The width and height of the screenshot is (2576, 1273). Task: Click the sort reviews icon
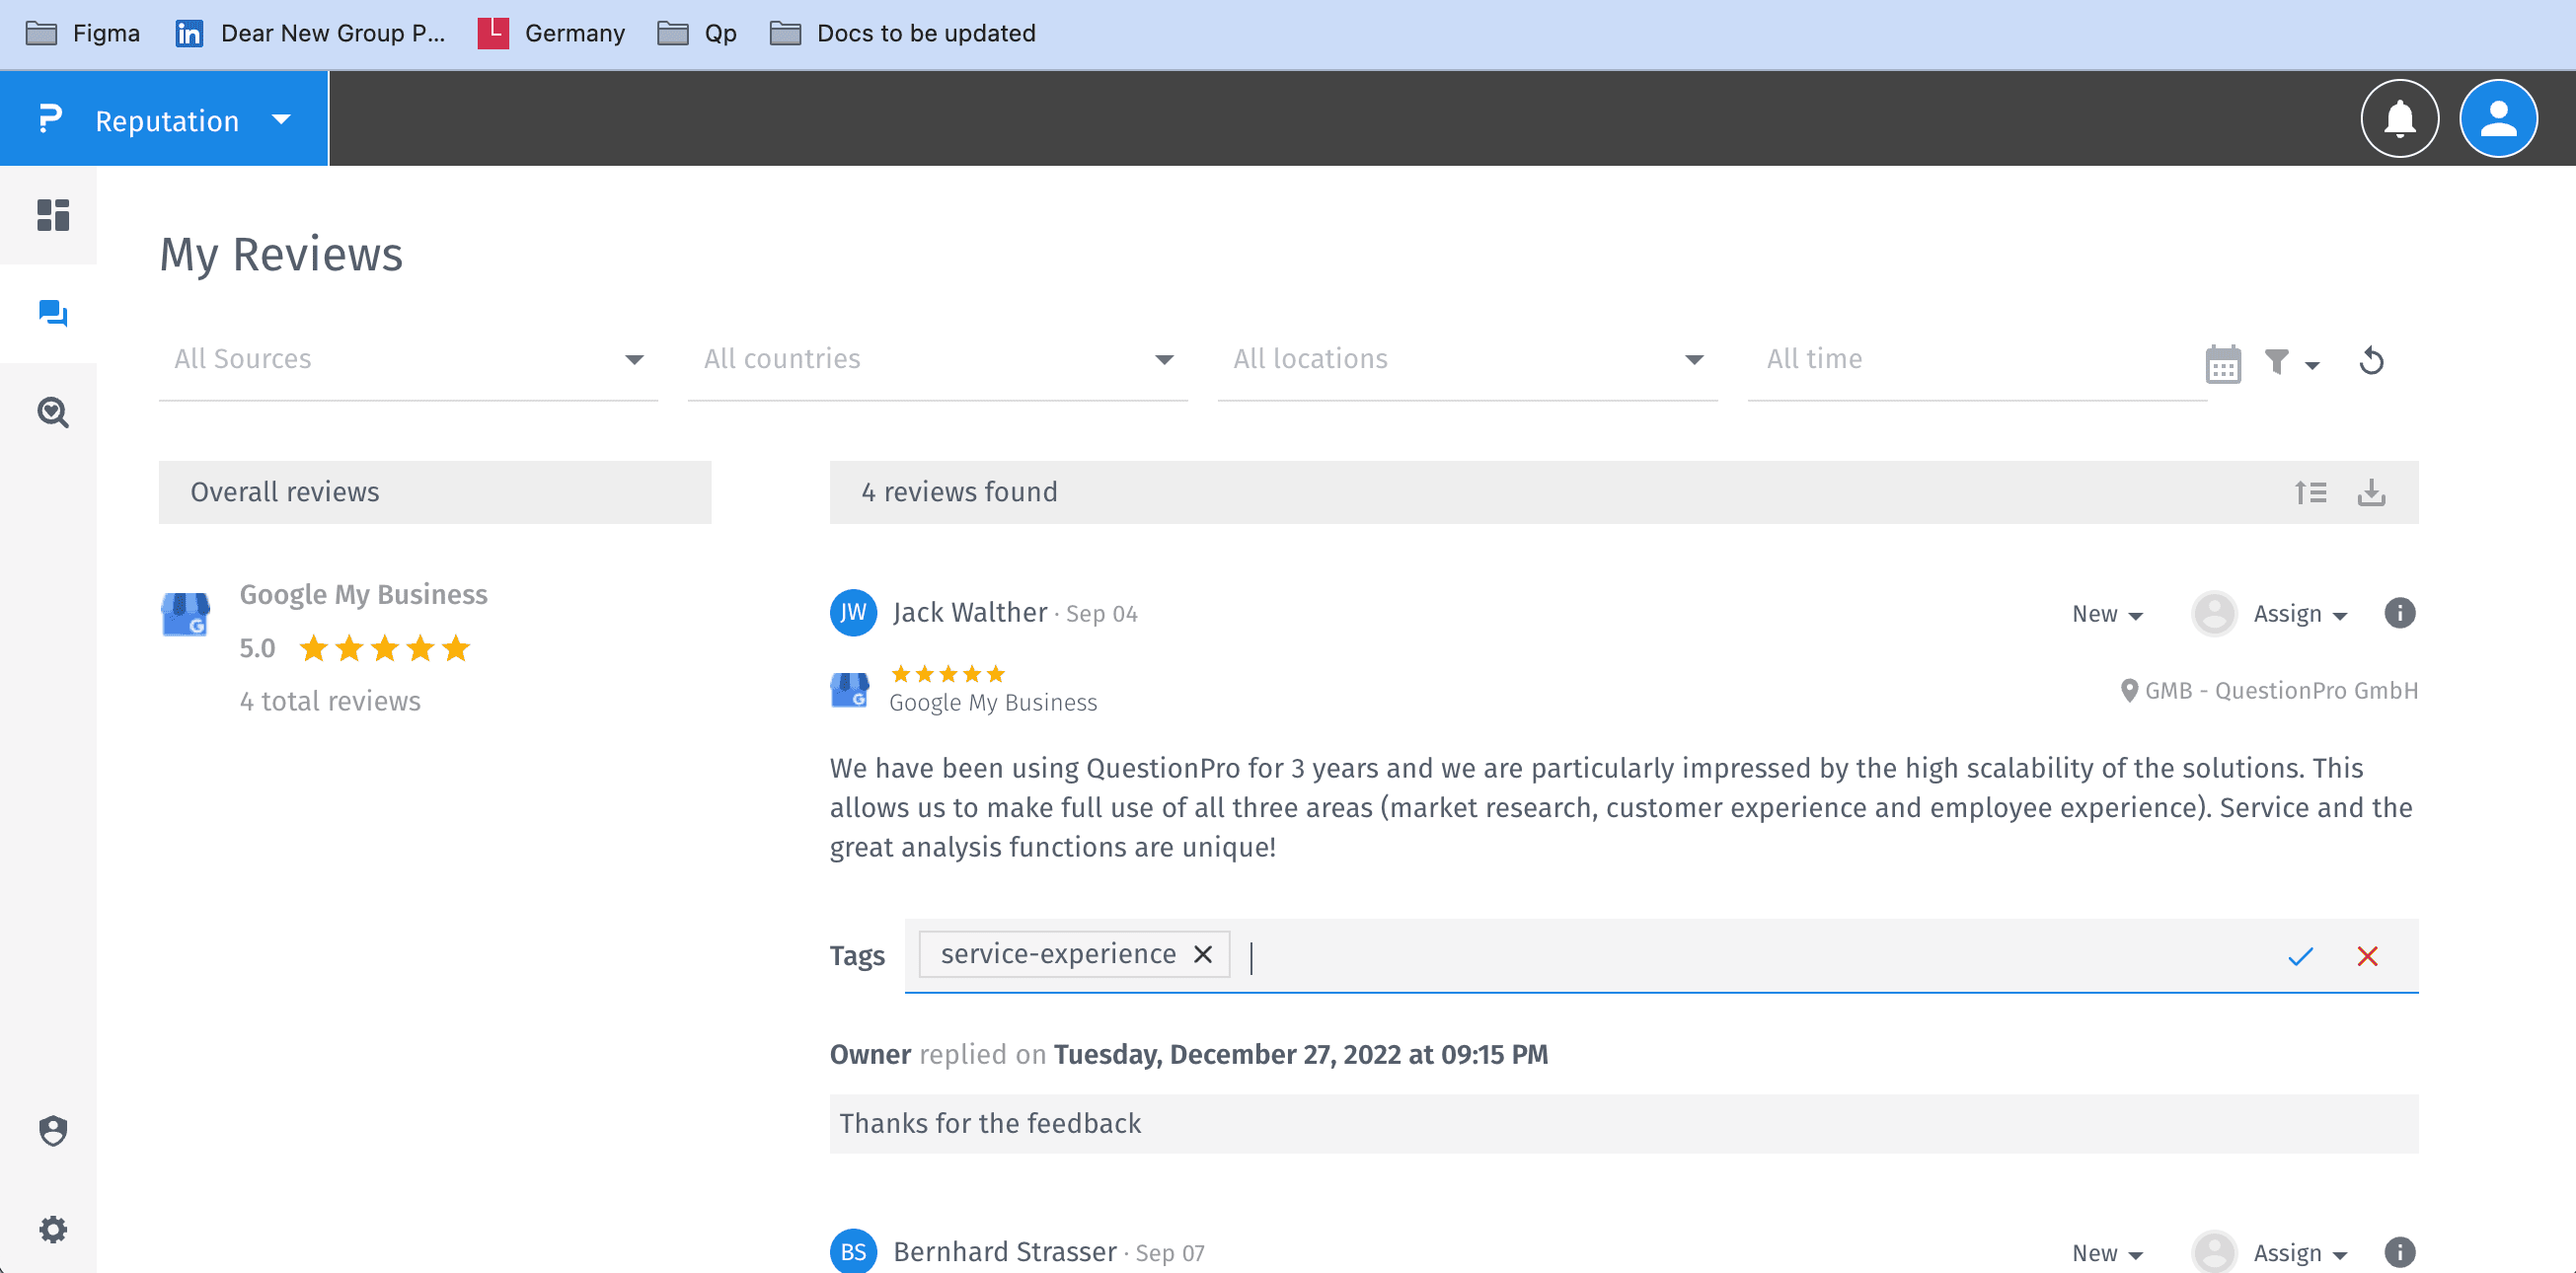2310,492
